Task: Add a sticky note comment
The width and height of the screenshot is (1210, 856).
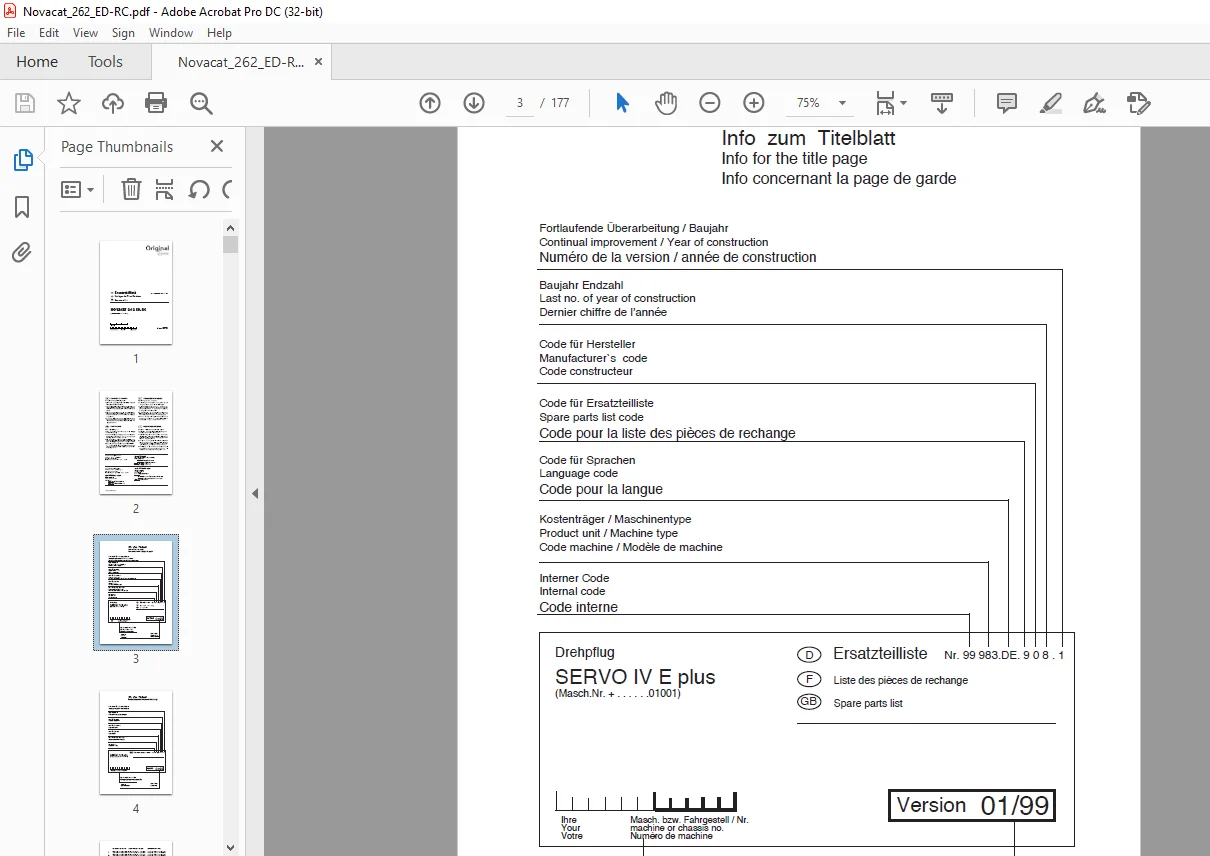Action: (x=1007, y=103)
